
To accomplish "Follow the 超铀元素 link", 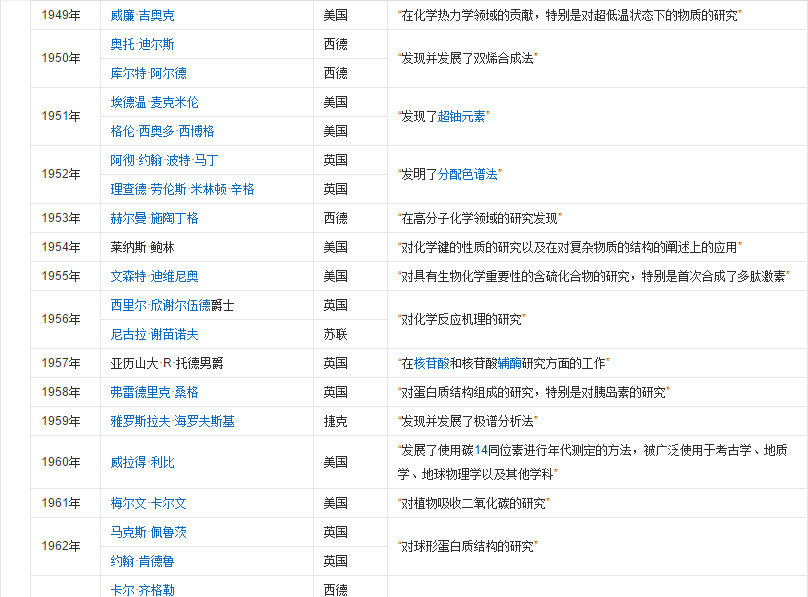I will (x=461, y=116).
